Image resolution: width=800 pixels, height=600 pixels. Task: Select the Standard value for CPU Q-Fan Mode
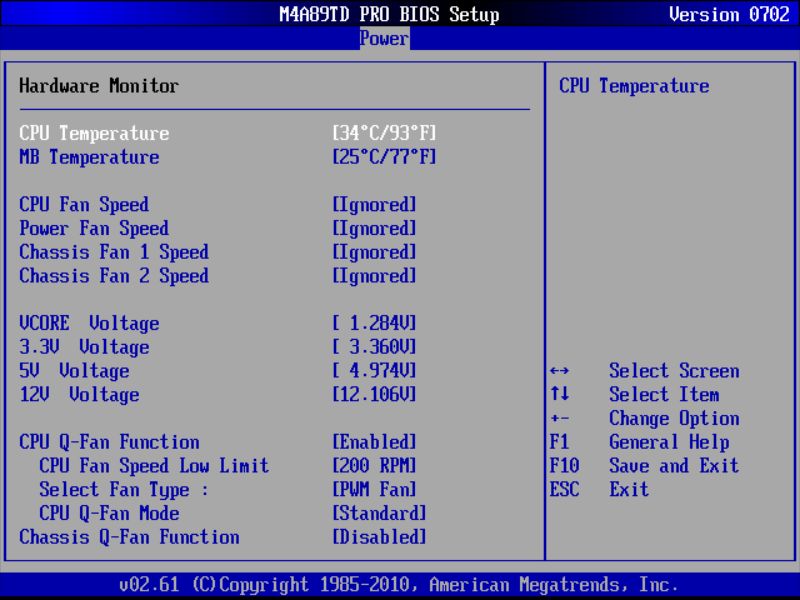[381, 513]
